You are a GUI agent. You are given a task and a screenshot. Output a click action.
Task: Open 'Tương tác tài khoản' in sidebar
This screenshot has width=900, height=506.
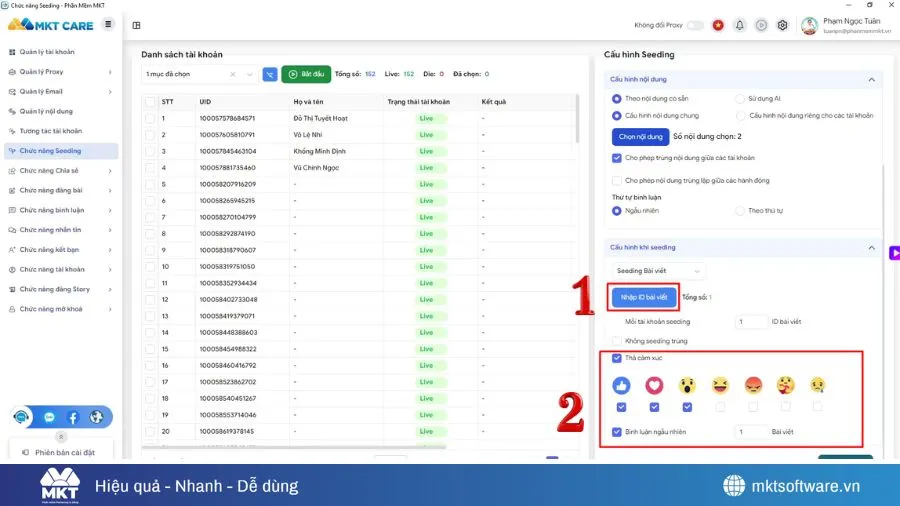click(60, 131)
